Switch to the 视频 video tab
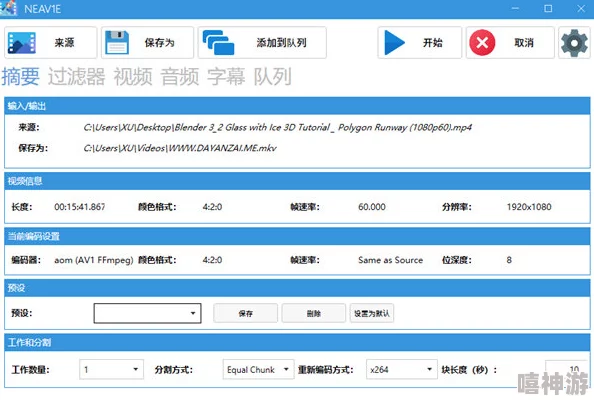This screenshot has width=594, height=405. 133,77
